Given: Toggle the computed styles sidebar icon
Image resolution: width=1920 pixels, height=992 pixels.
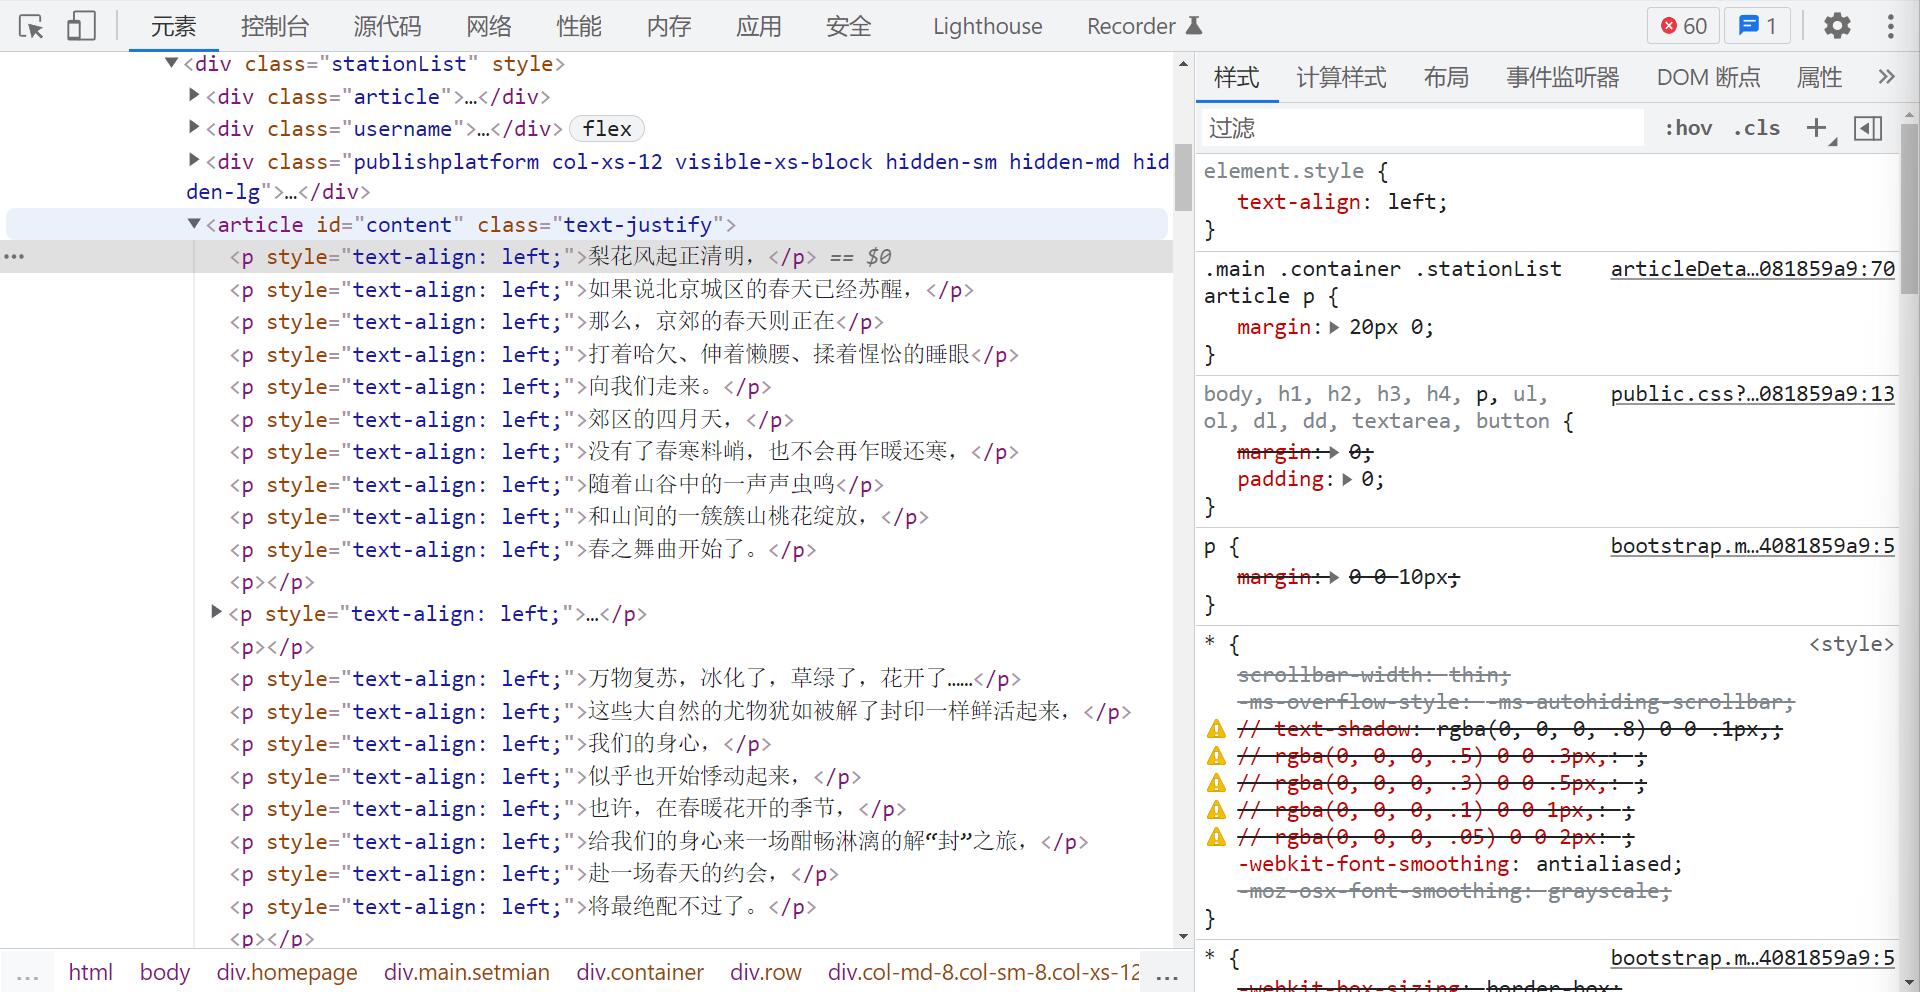Looking at the screenshot, I should [1867, 128].
